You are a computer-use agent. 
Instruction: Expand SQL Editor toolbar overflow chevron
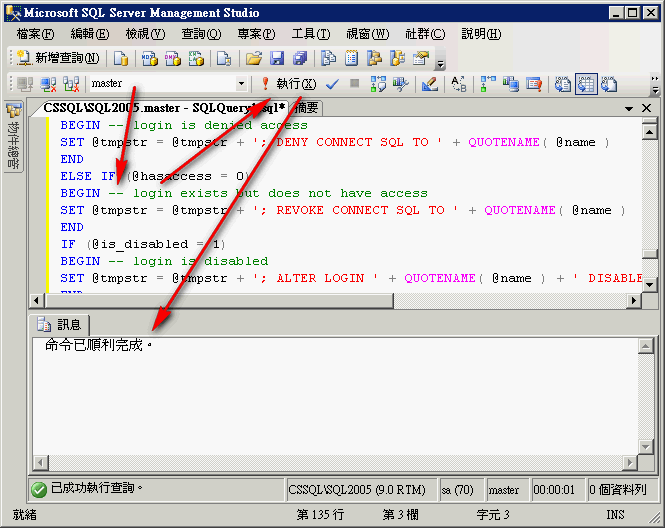click(655, 84)
